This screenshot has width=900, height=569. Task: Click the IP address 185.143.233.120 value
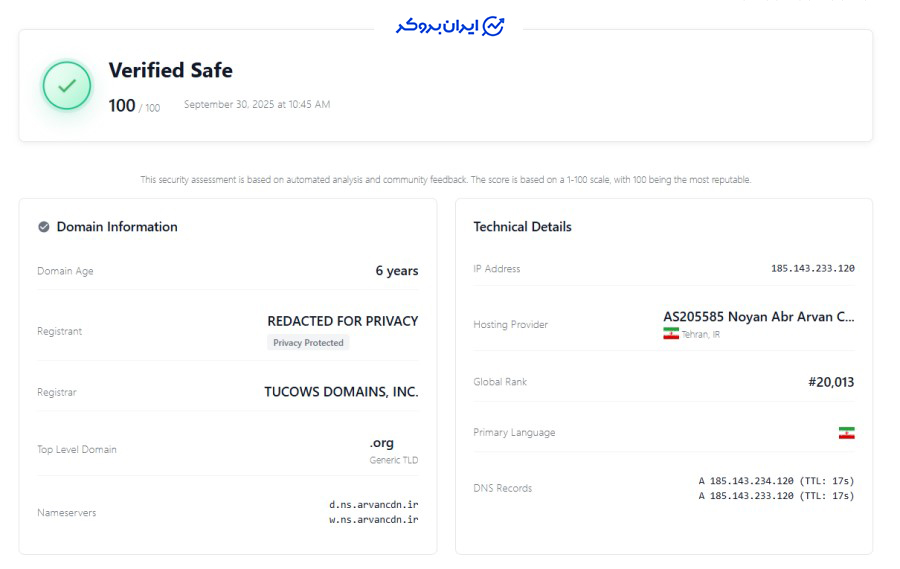click(x=812, y=269)
